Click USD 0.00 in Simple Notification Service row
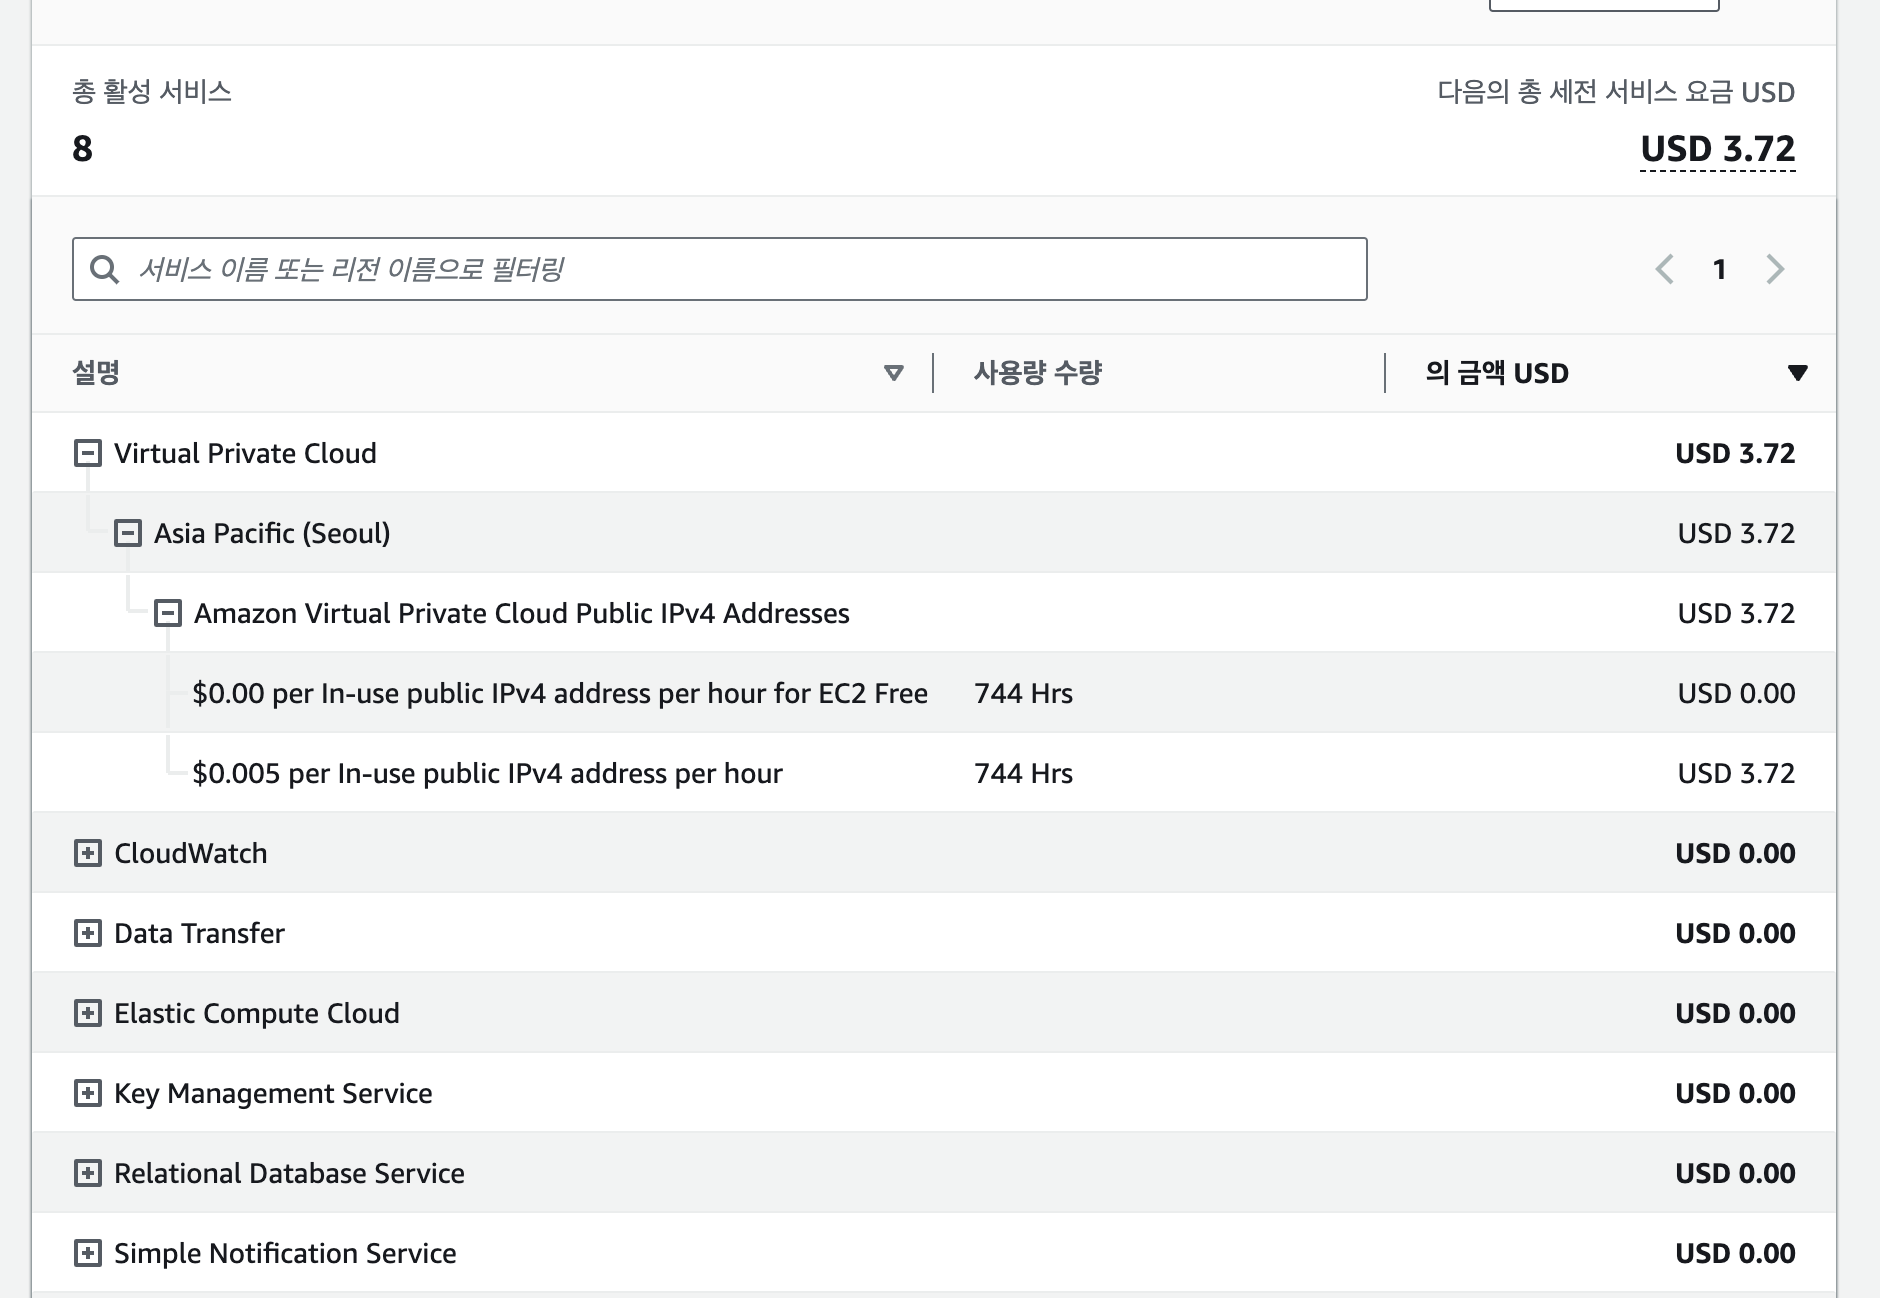Screen dimensions: 1880x1298 tap(1735, 1253)
